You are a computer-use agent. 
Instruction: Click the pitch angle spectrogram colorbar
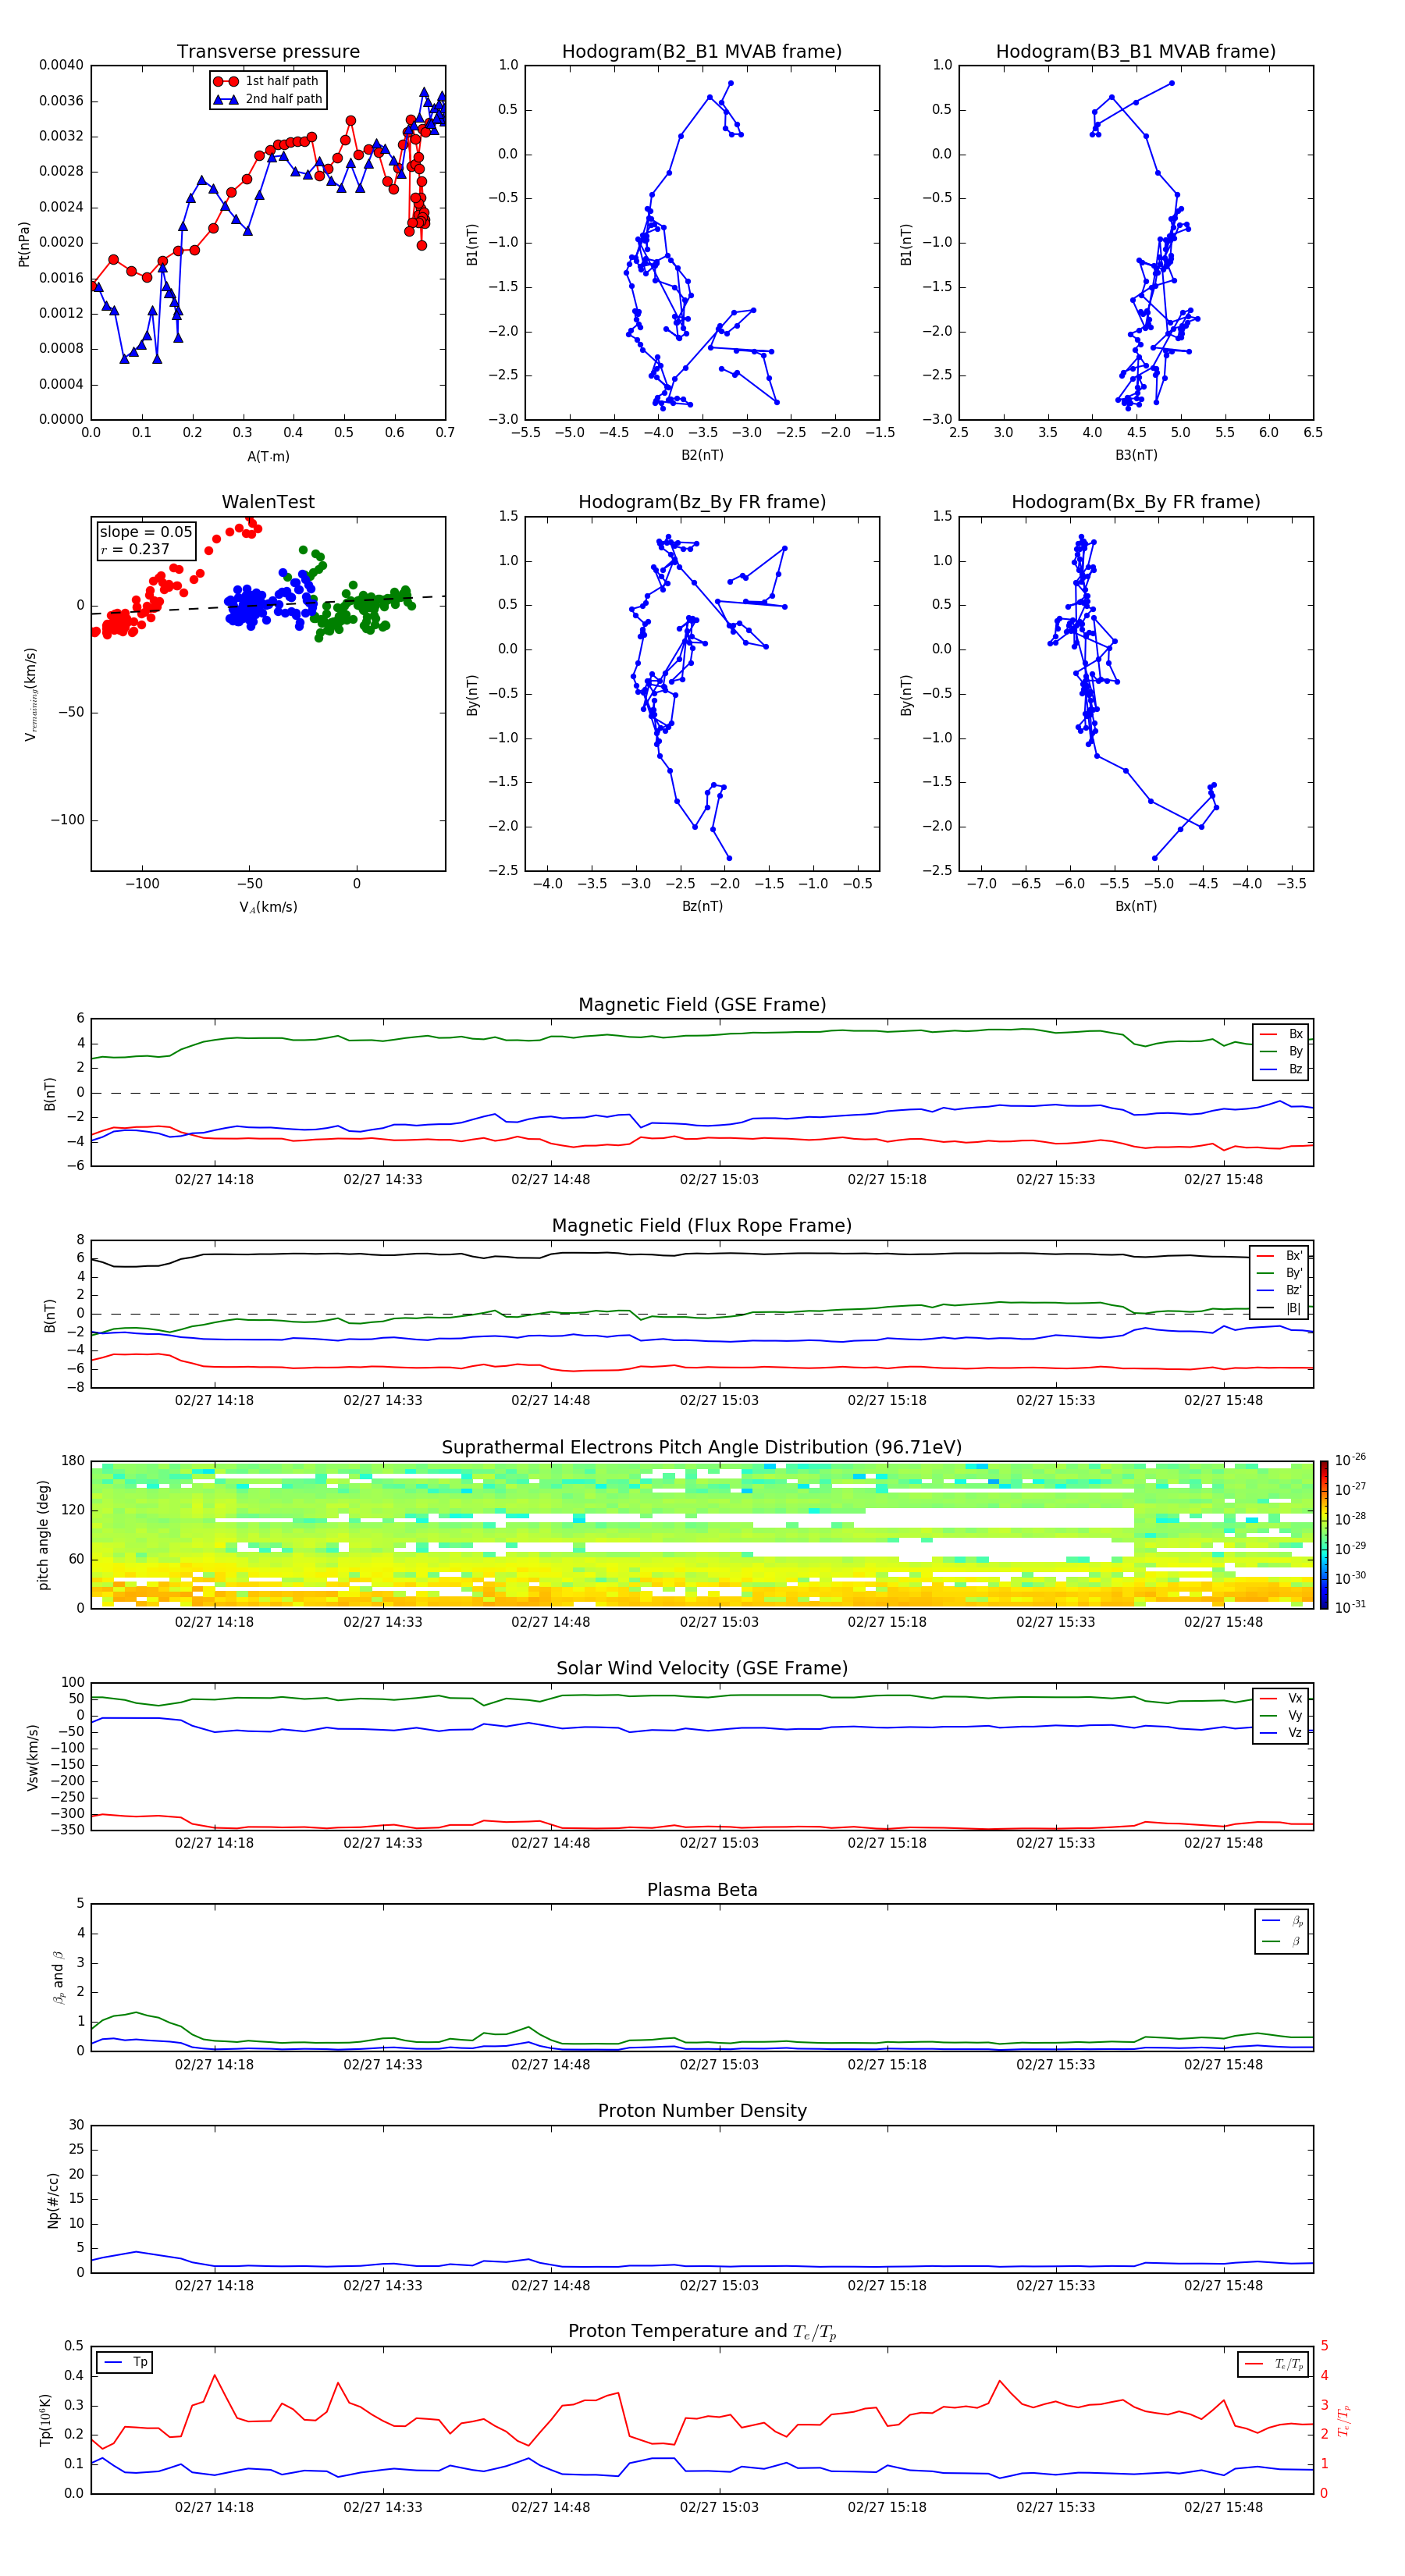1324,1535
